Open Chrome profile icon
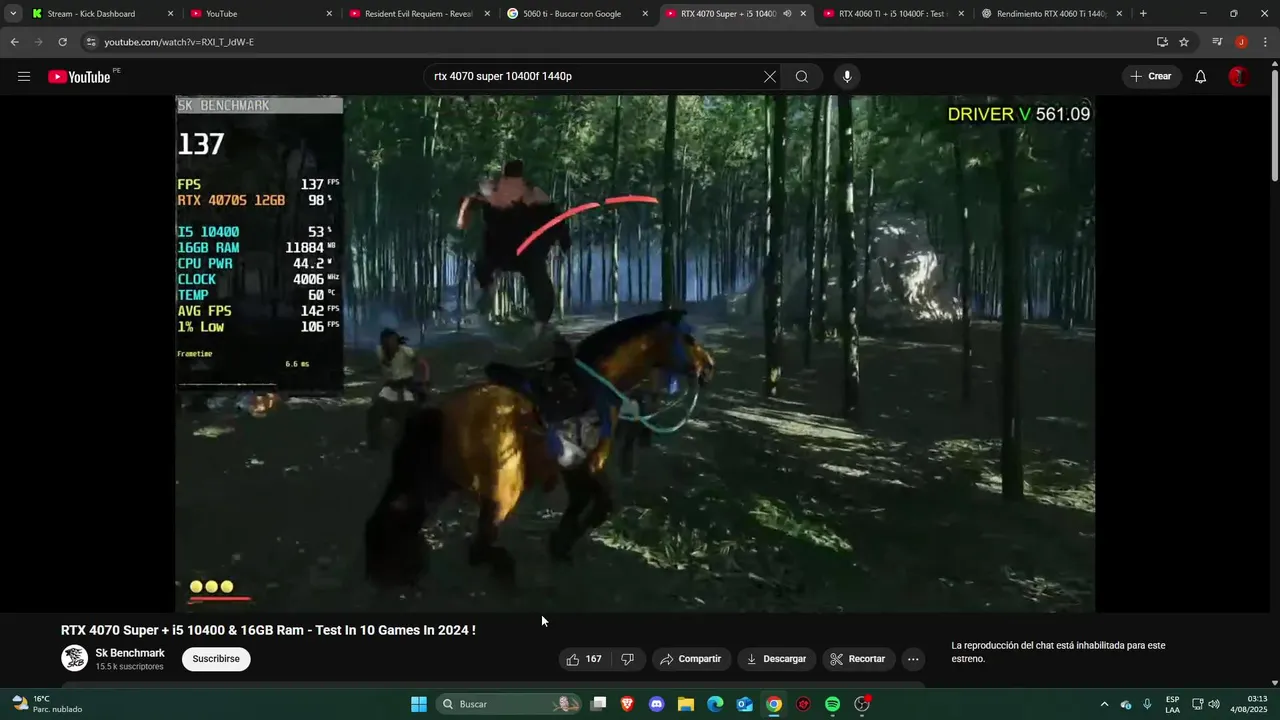This screenshot has height=720, width=1280. [x=1241, y=42]
